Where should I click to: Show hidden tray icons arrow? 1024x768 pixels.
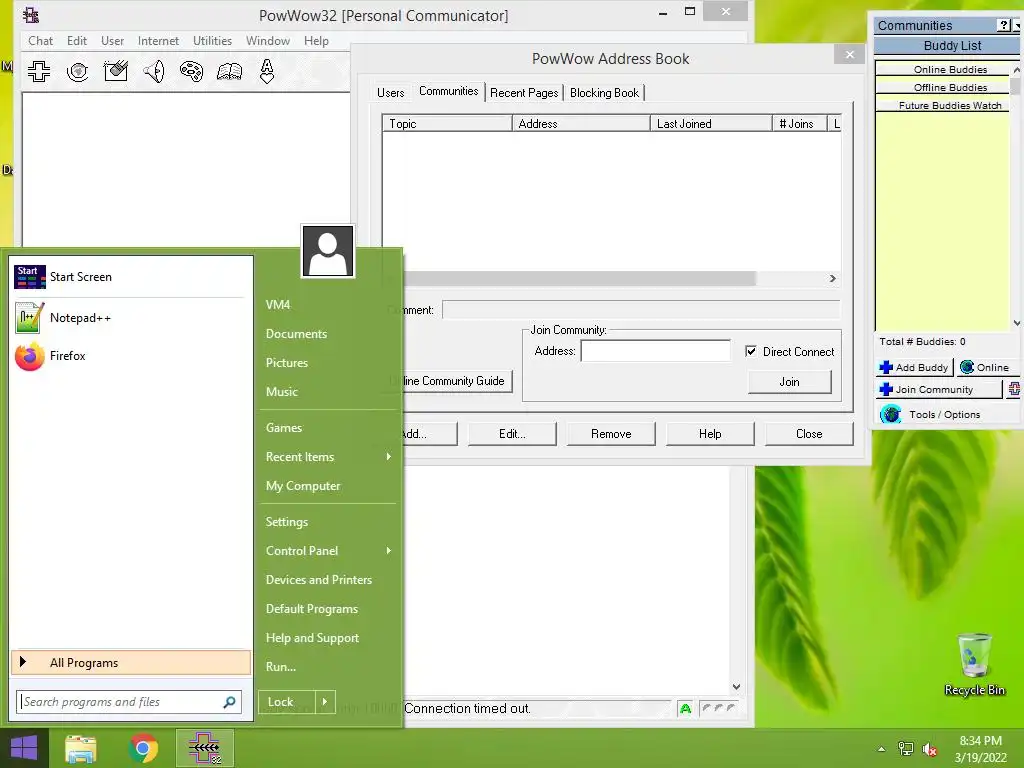click(x=882, y=749)
